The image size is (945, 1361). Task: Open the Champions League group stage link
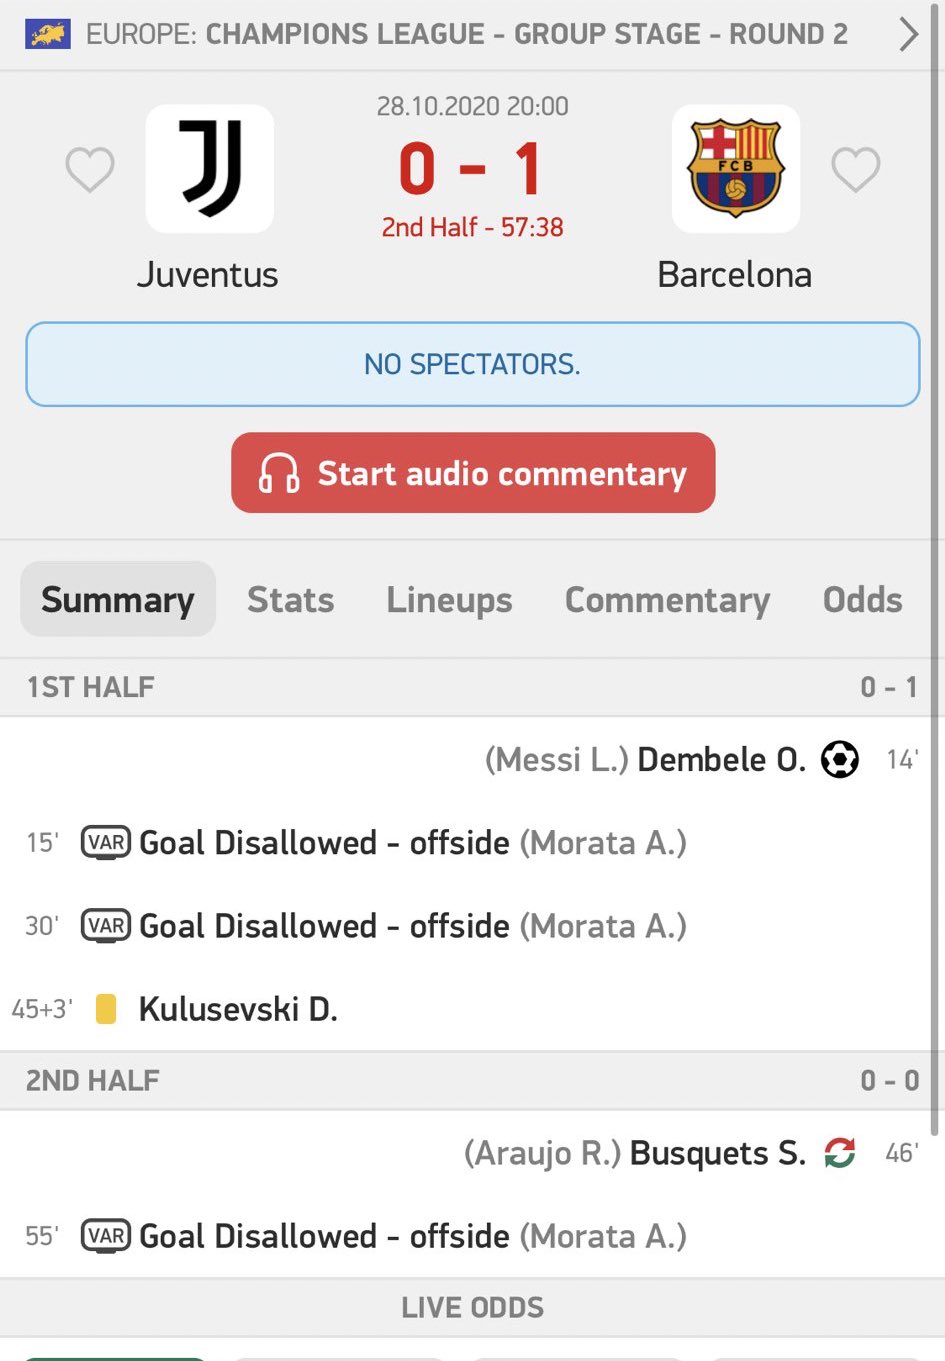pos(466,35)
